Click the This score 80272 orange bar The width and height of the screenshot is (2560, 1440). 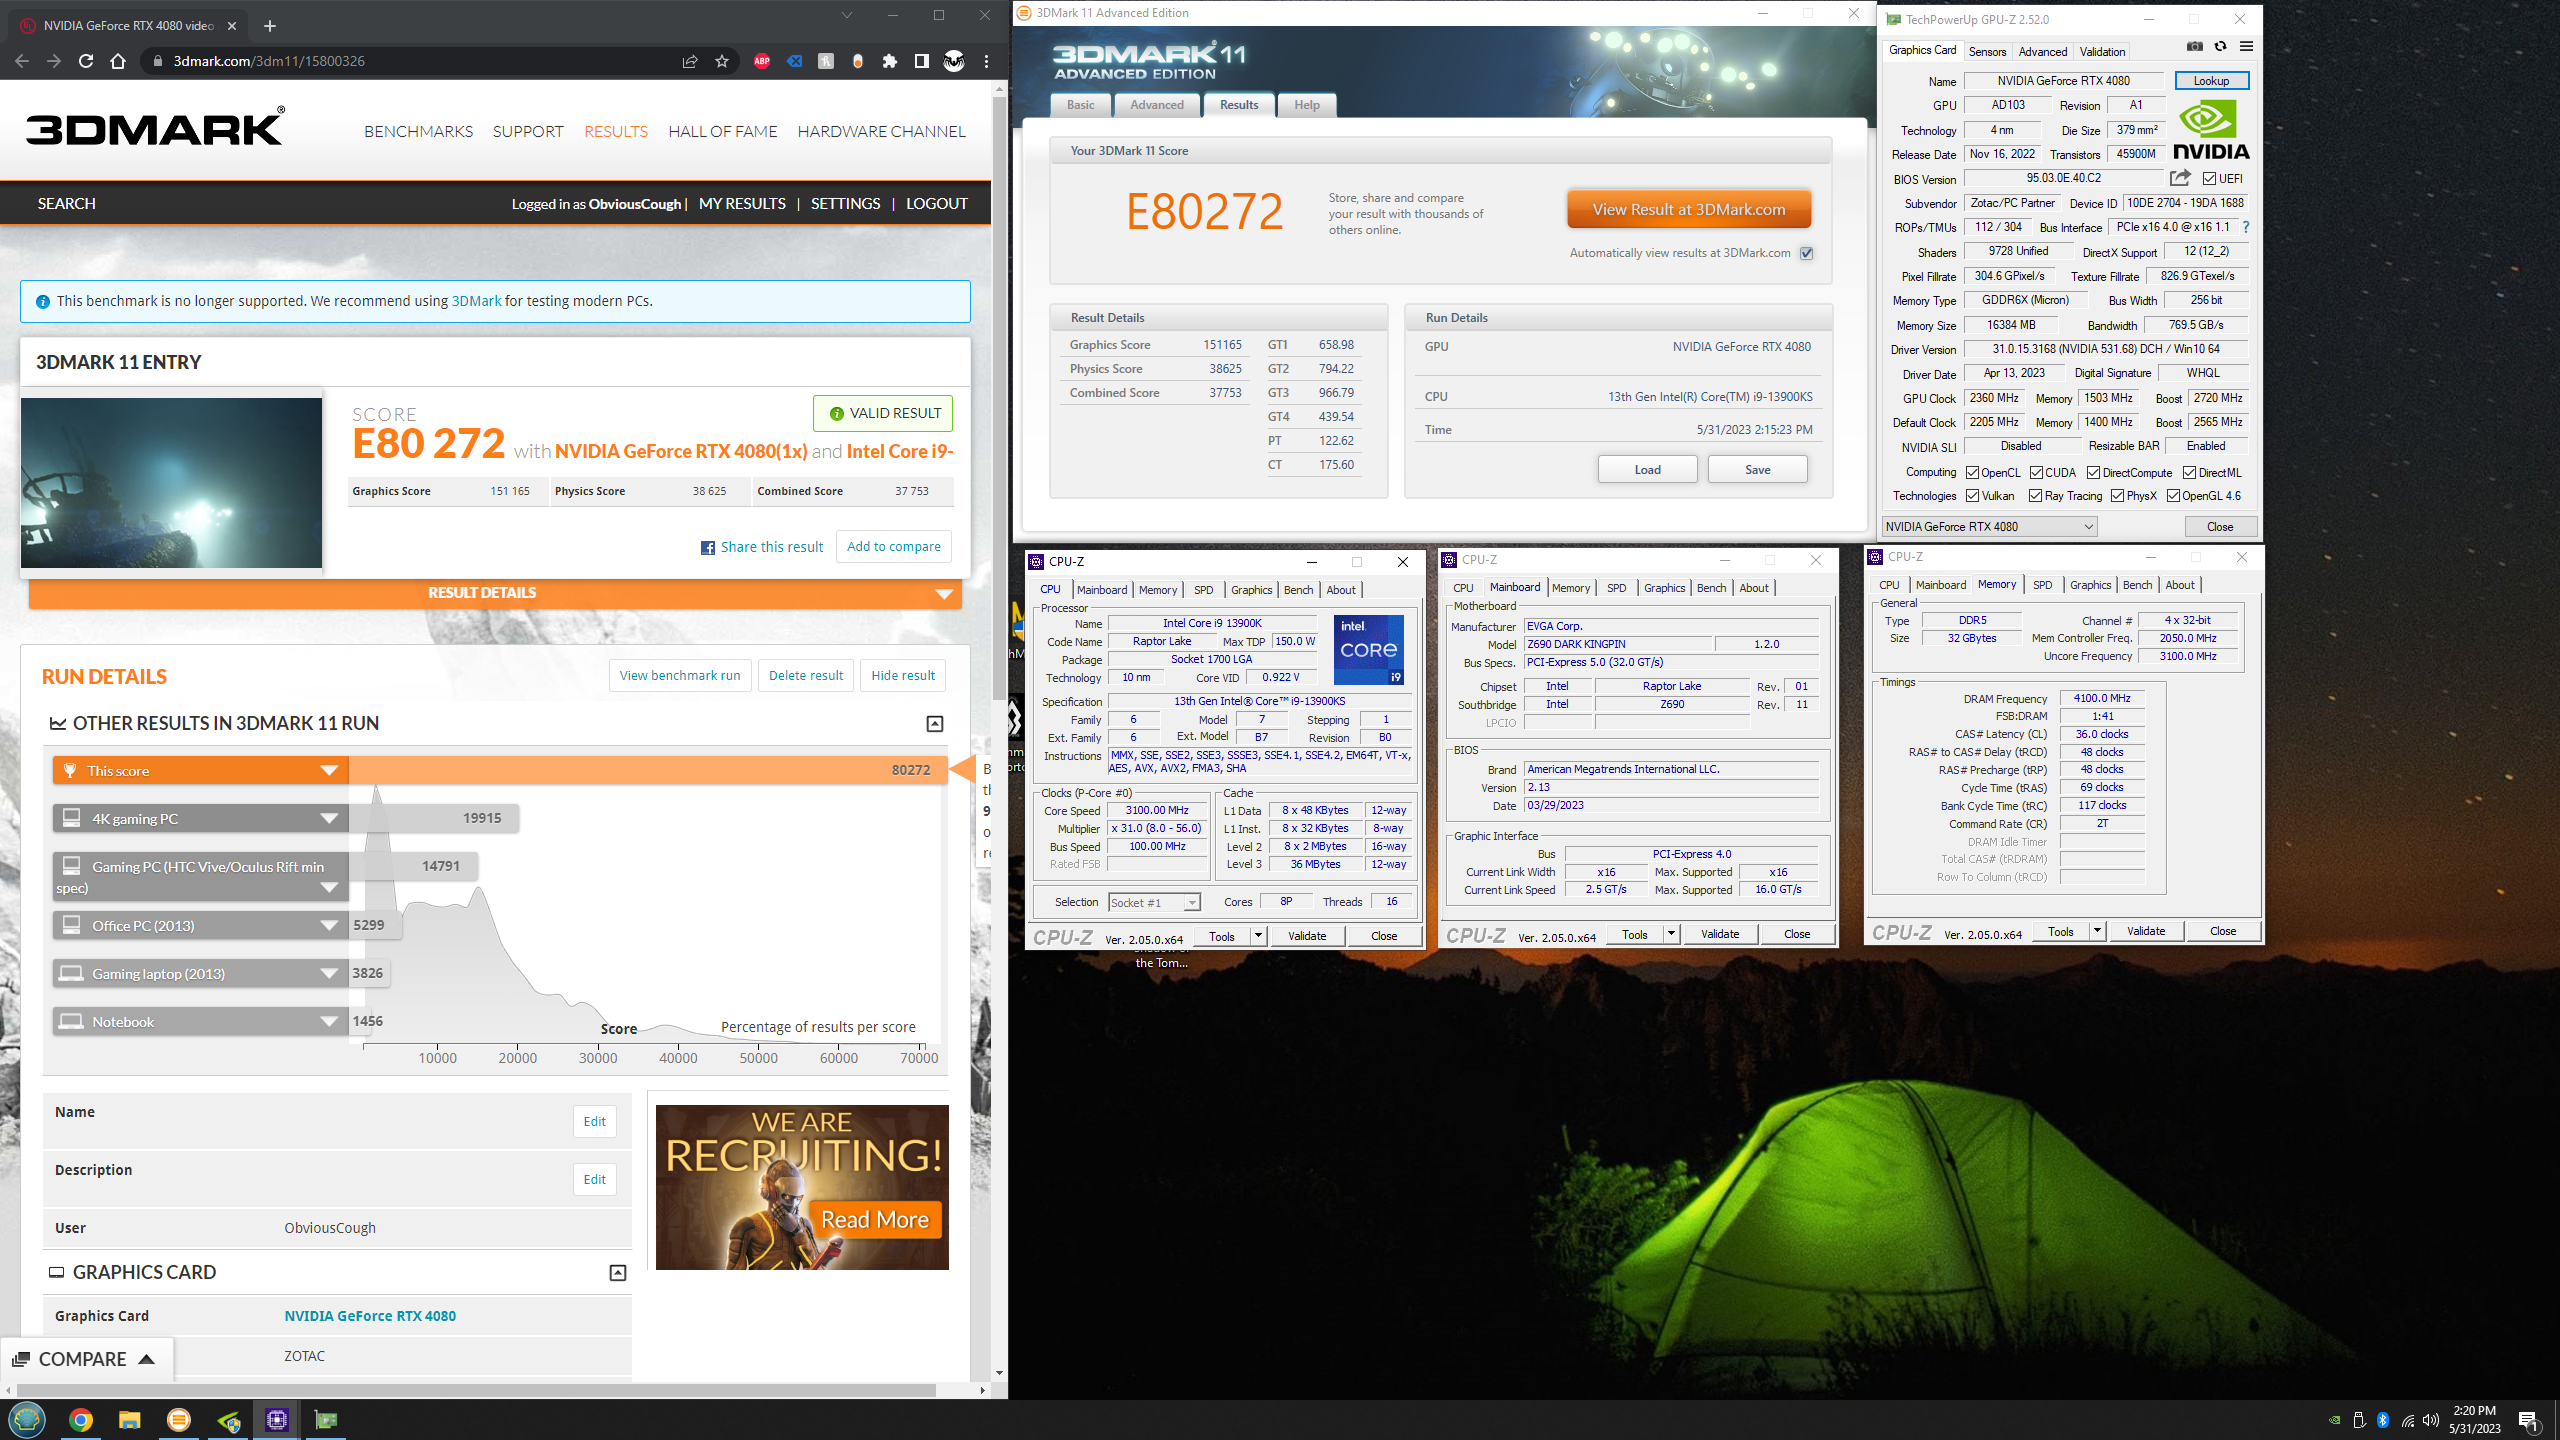647,770
